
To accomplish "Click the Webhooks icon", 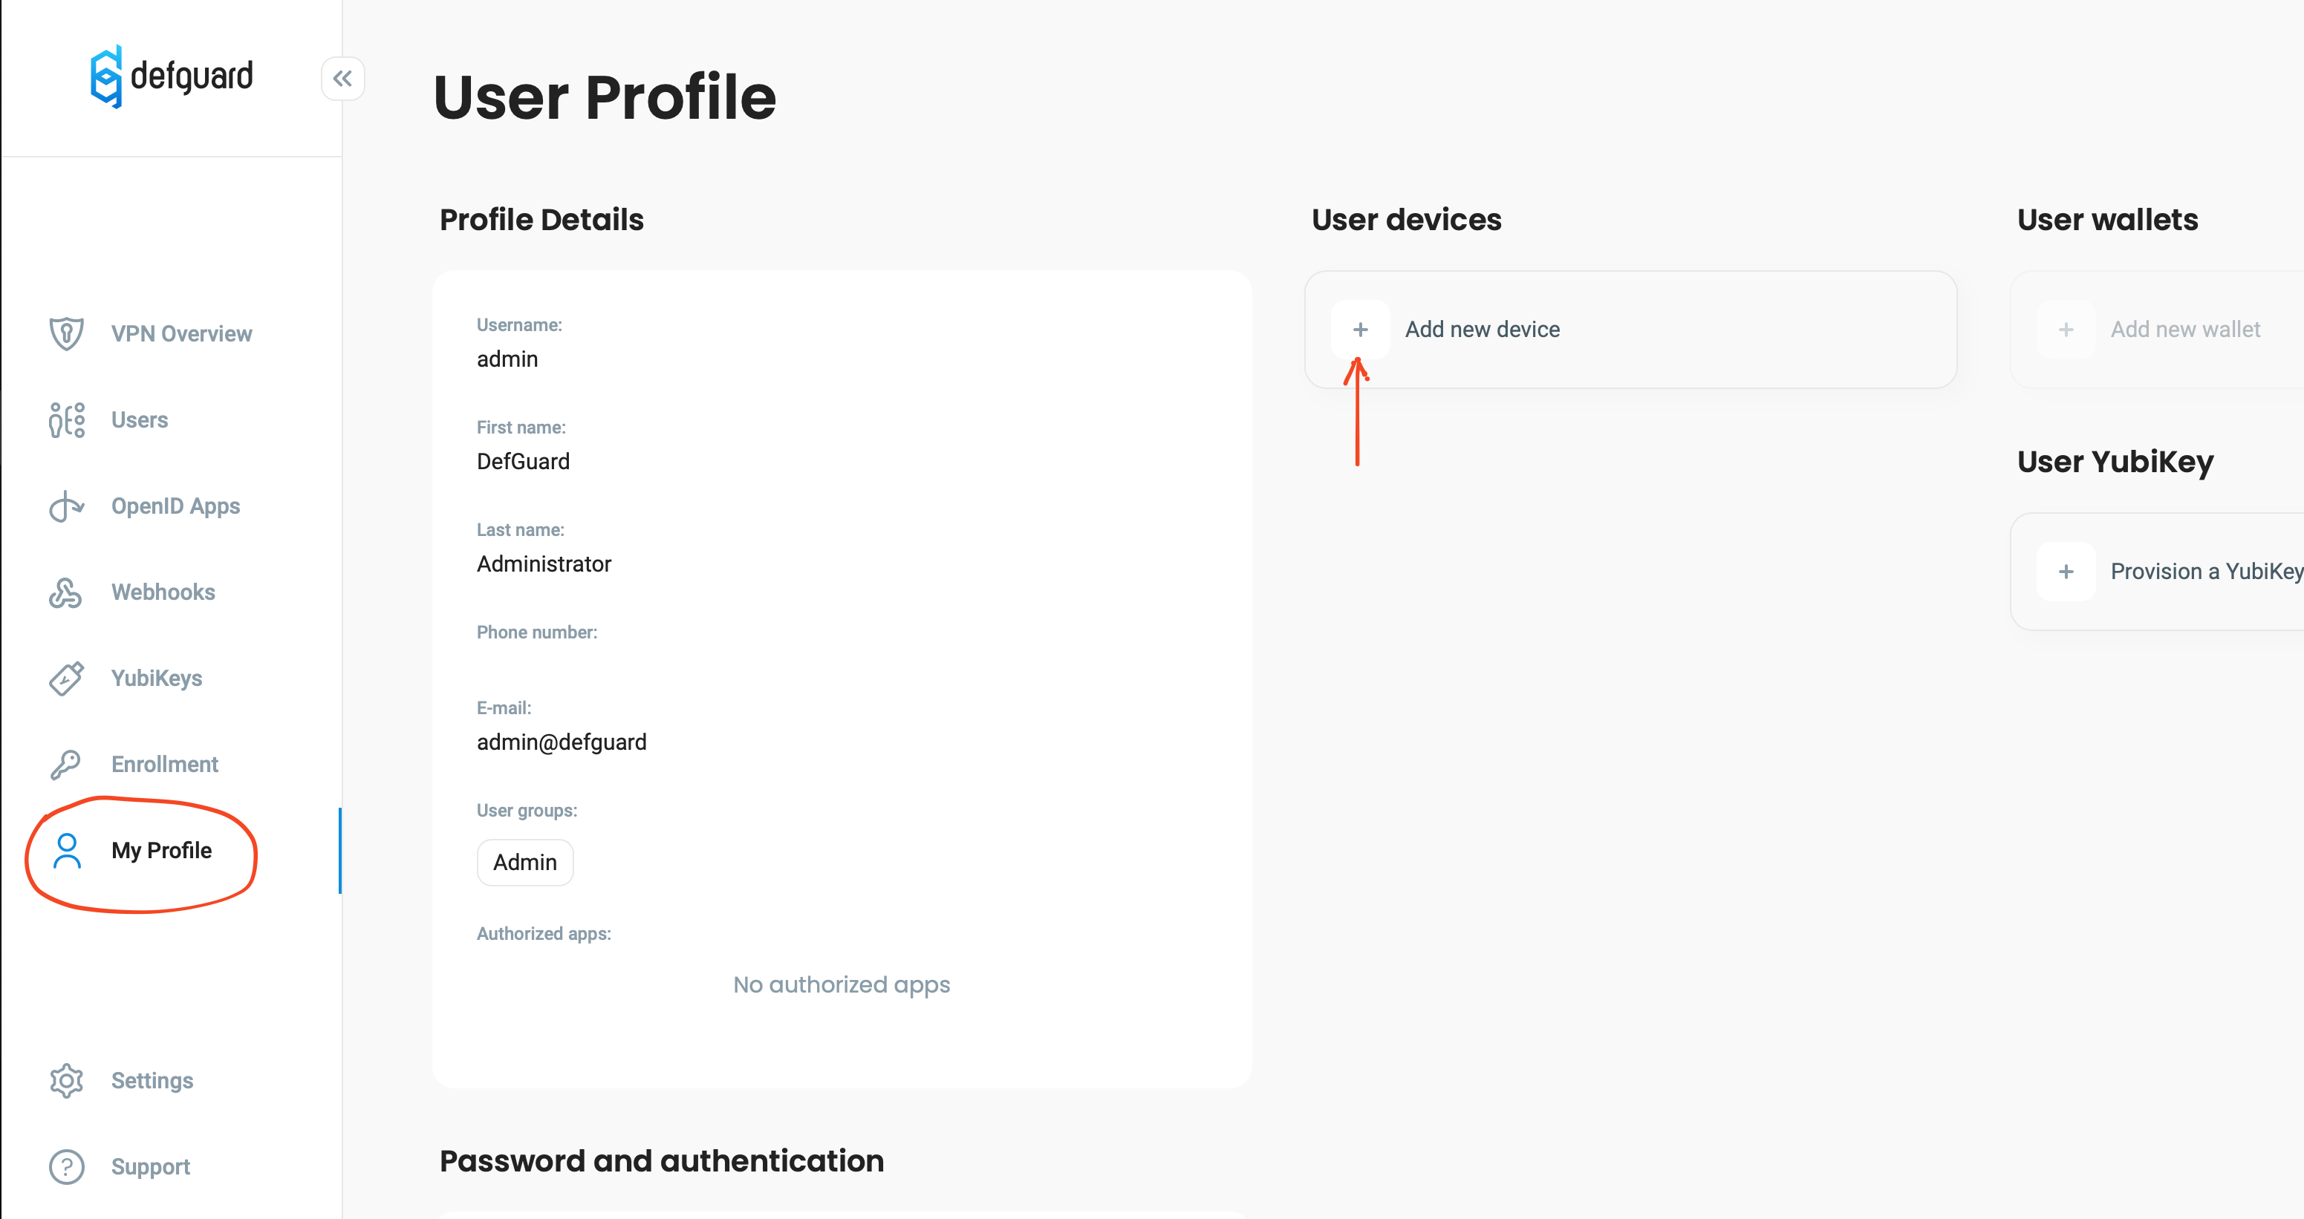I will tap(66, 592).
